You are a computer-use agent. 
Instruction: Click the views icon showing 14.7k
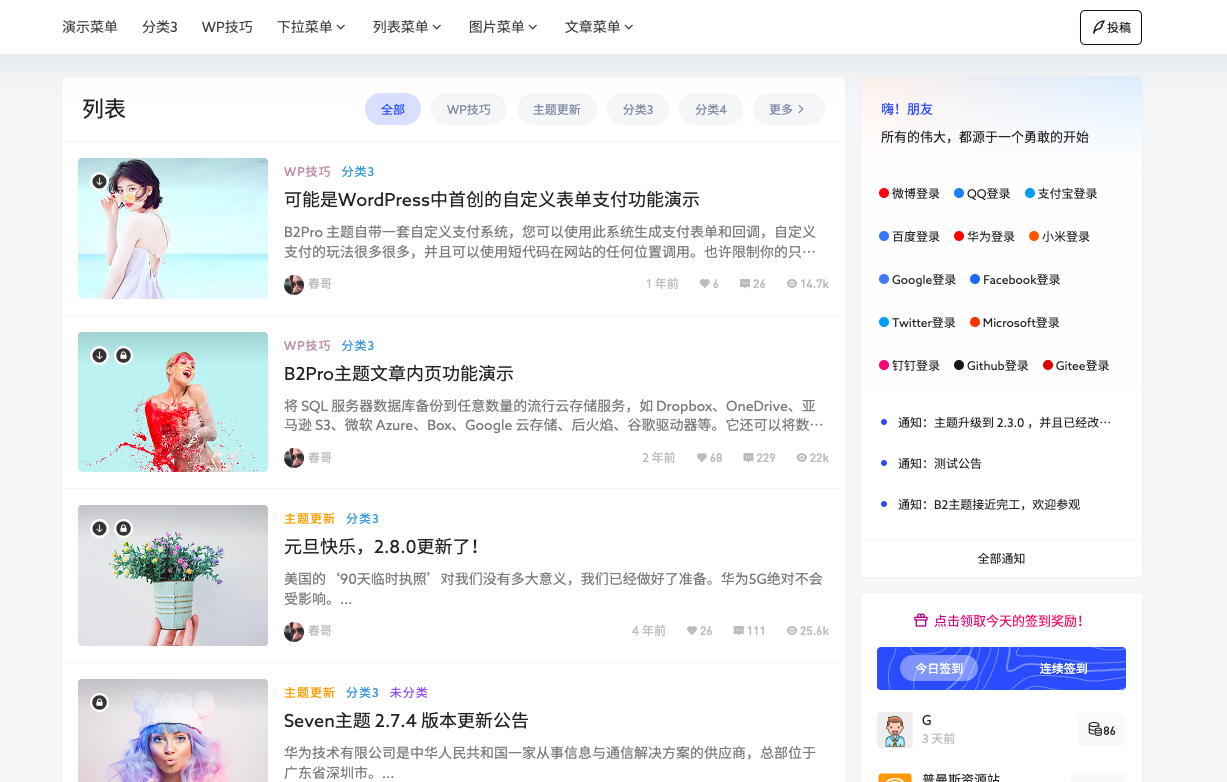coord(791,284)
